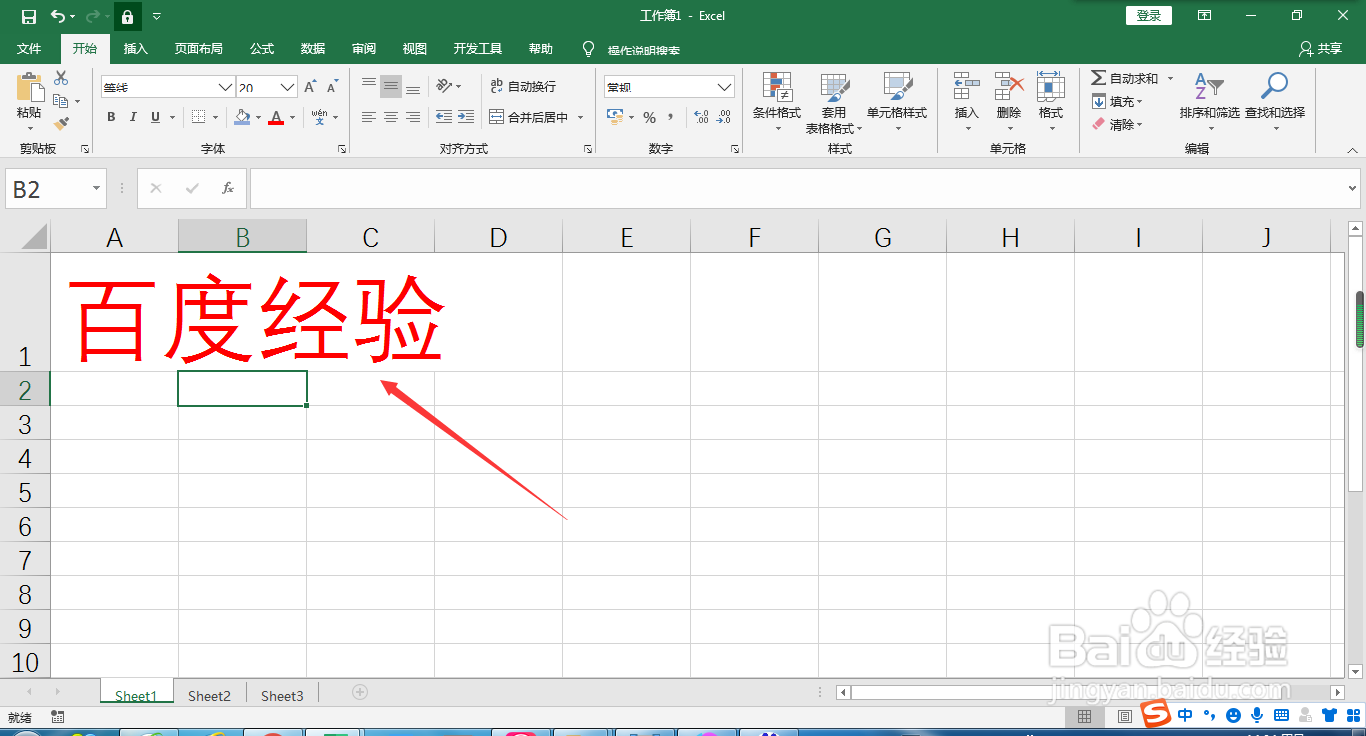Click the text orientation icon
Viewport: 1366px width, 736px height.
(x=445, y=87)
